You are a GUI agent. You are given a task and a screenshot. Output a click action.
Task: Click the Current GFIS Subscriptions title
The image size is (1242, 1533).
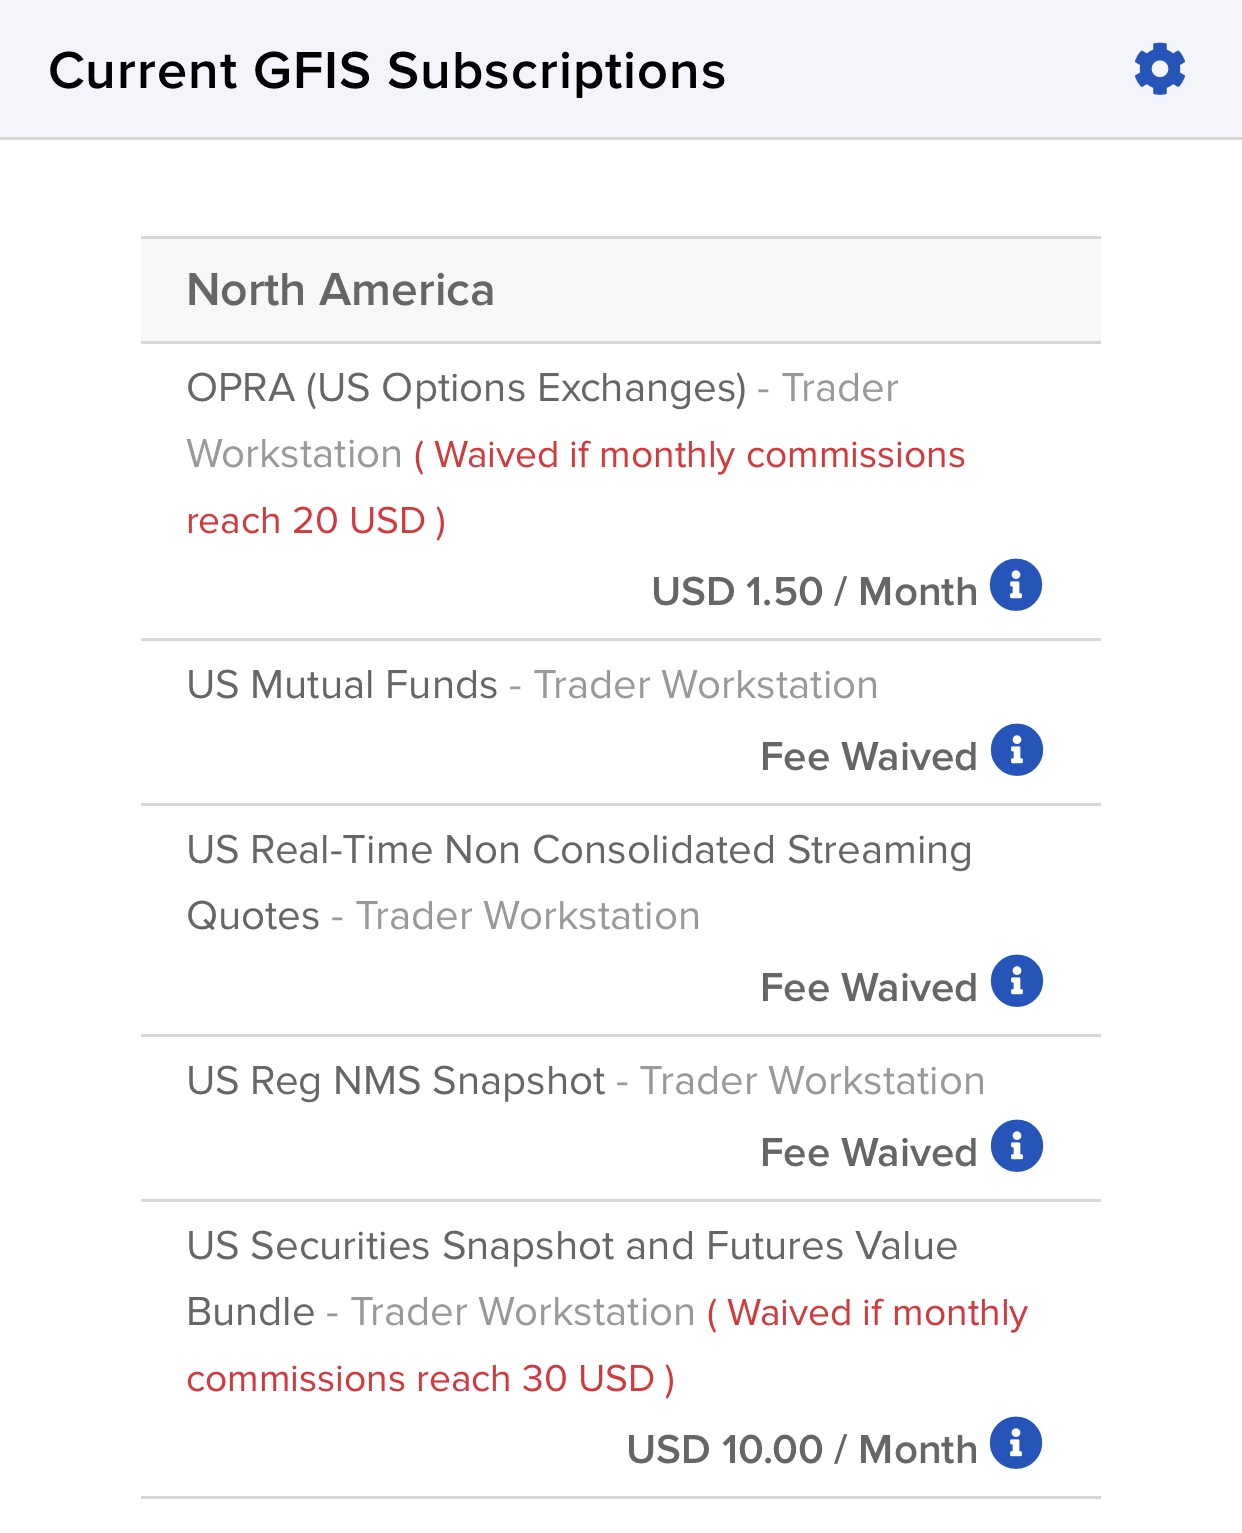(x=387, y=71)
